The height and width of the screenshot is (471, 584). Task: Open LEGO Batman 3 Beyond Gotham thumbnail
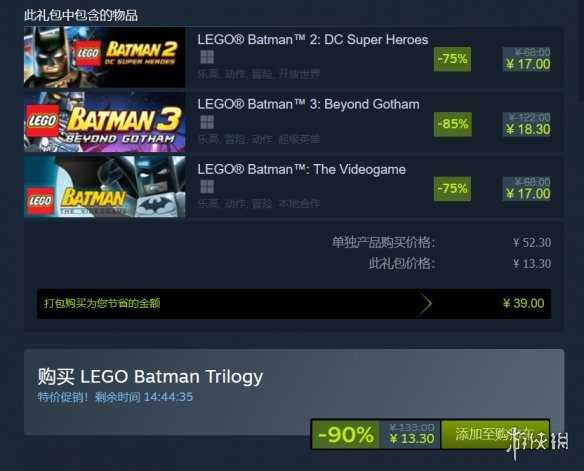105,122
